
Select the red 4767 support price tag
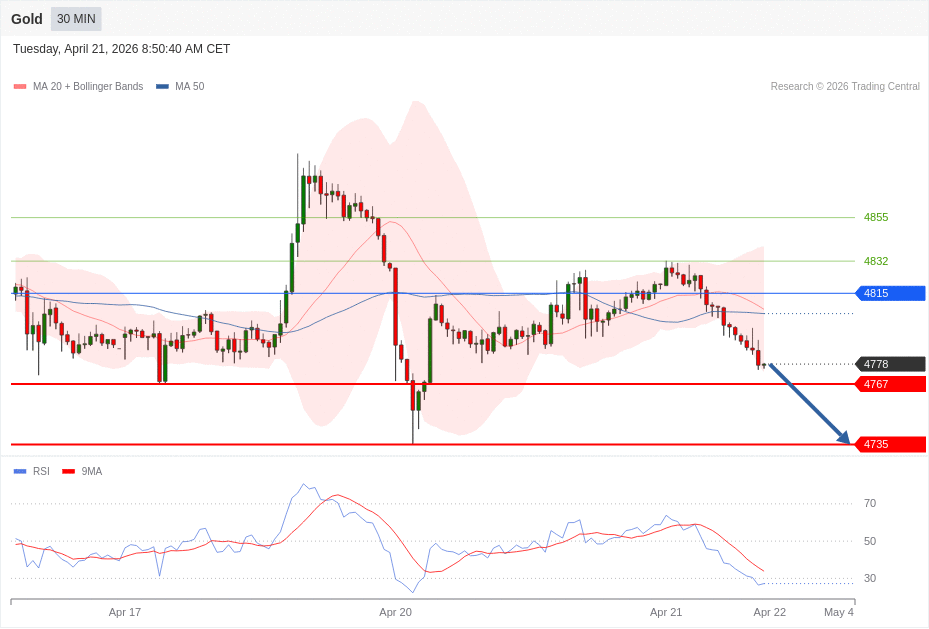[890, 384]
